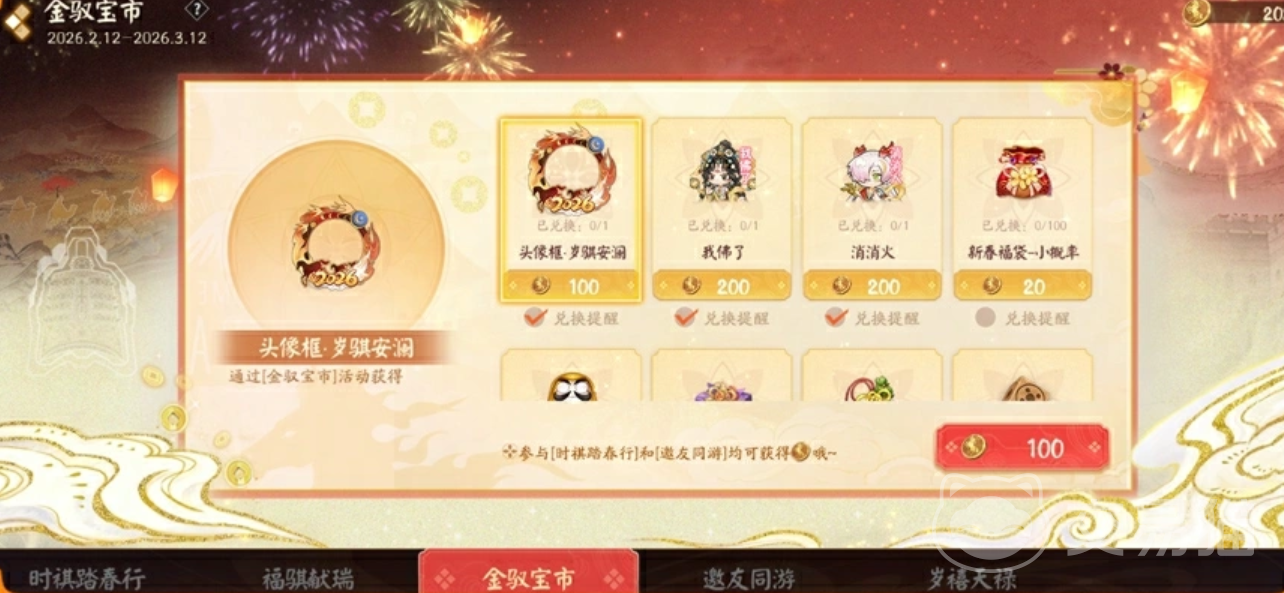
Task: Select the 新春福袋·小概率 lucky bag item
Action: click(1022, 209)
